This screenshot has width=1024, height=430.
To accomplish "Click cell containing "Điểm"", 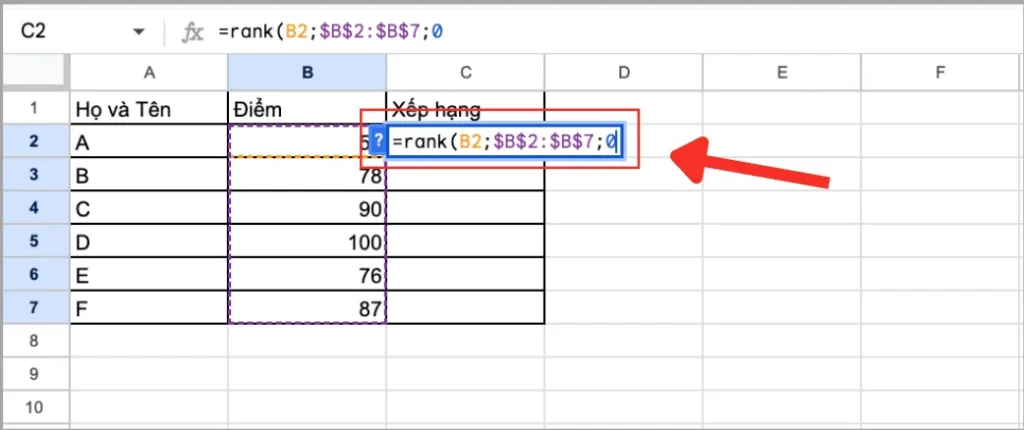I will [307, 108].
